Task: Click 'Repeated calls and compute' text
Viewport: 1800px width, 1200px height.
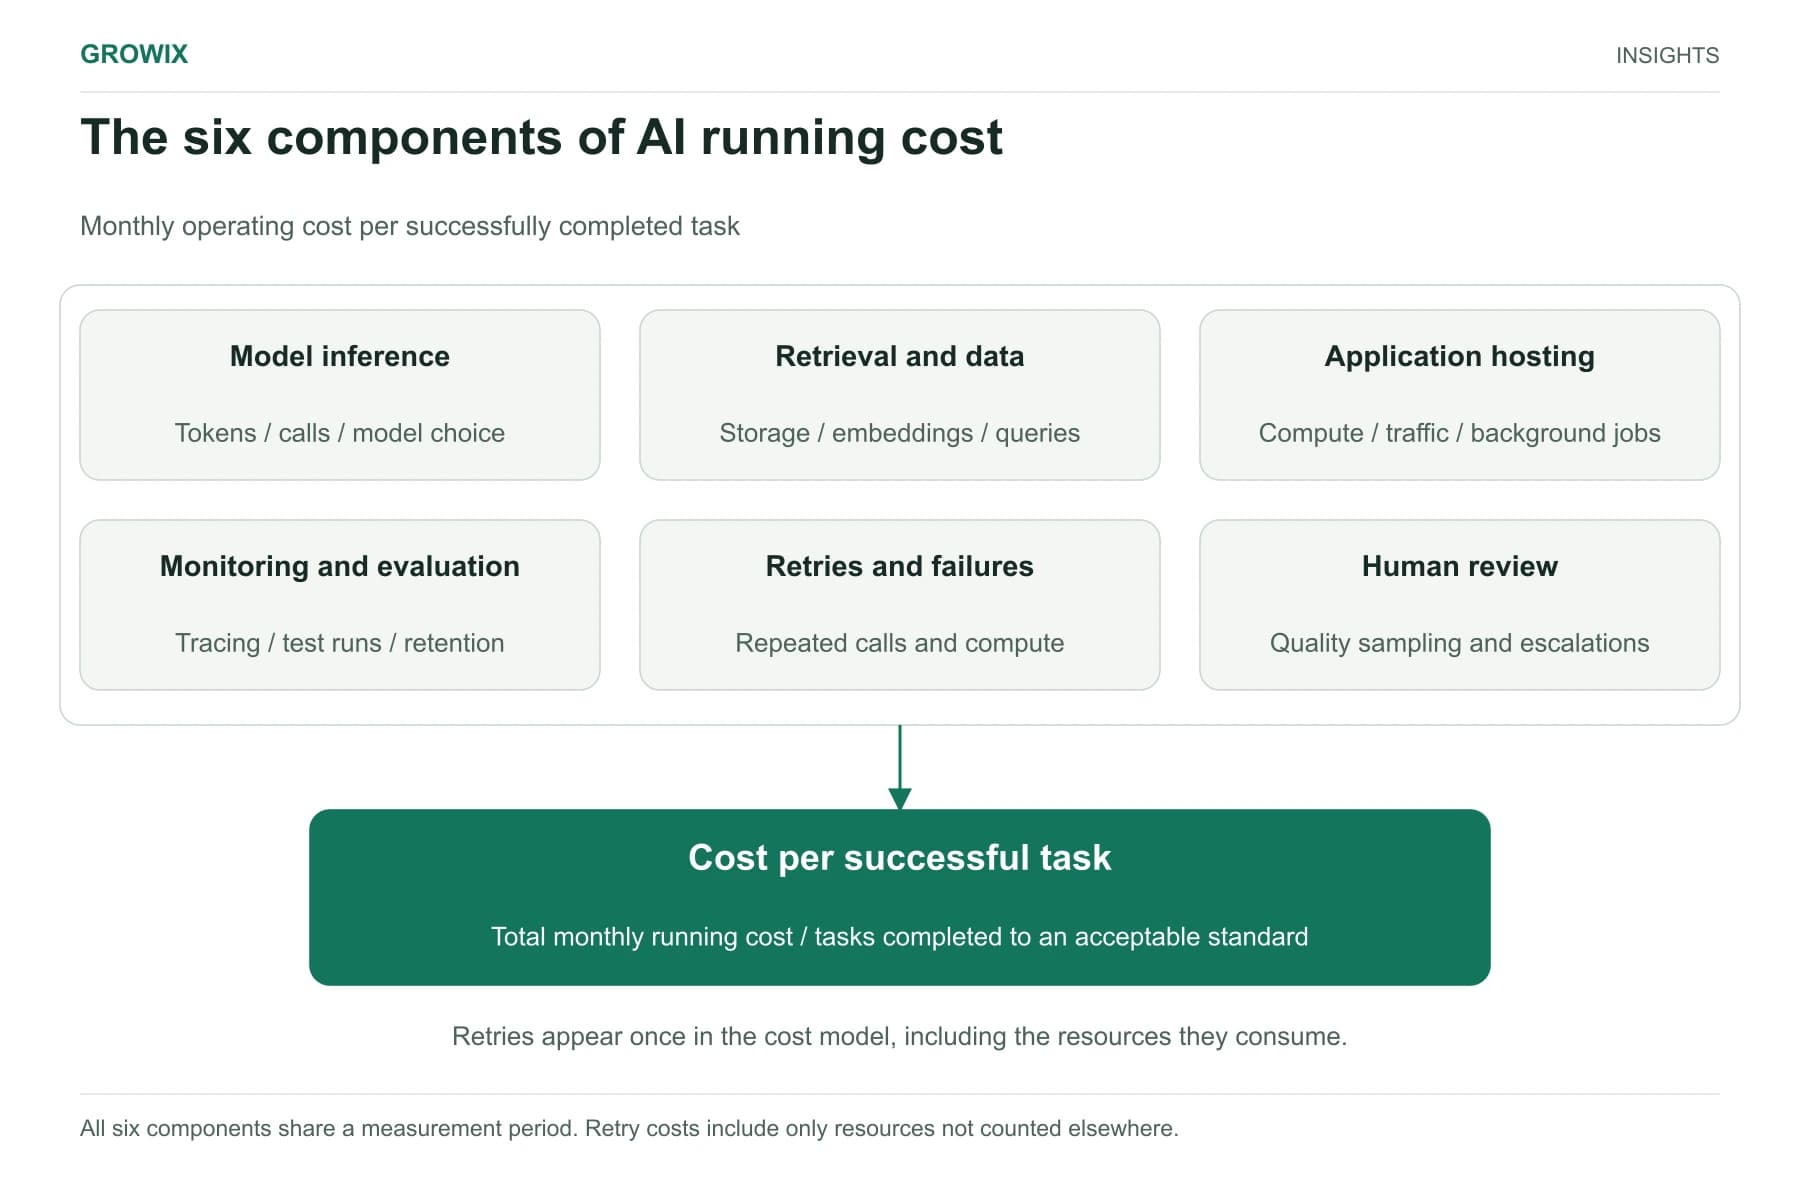Action: coord(900,643)
